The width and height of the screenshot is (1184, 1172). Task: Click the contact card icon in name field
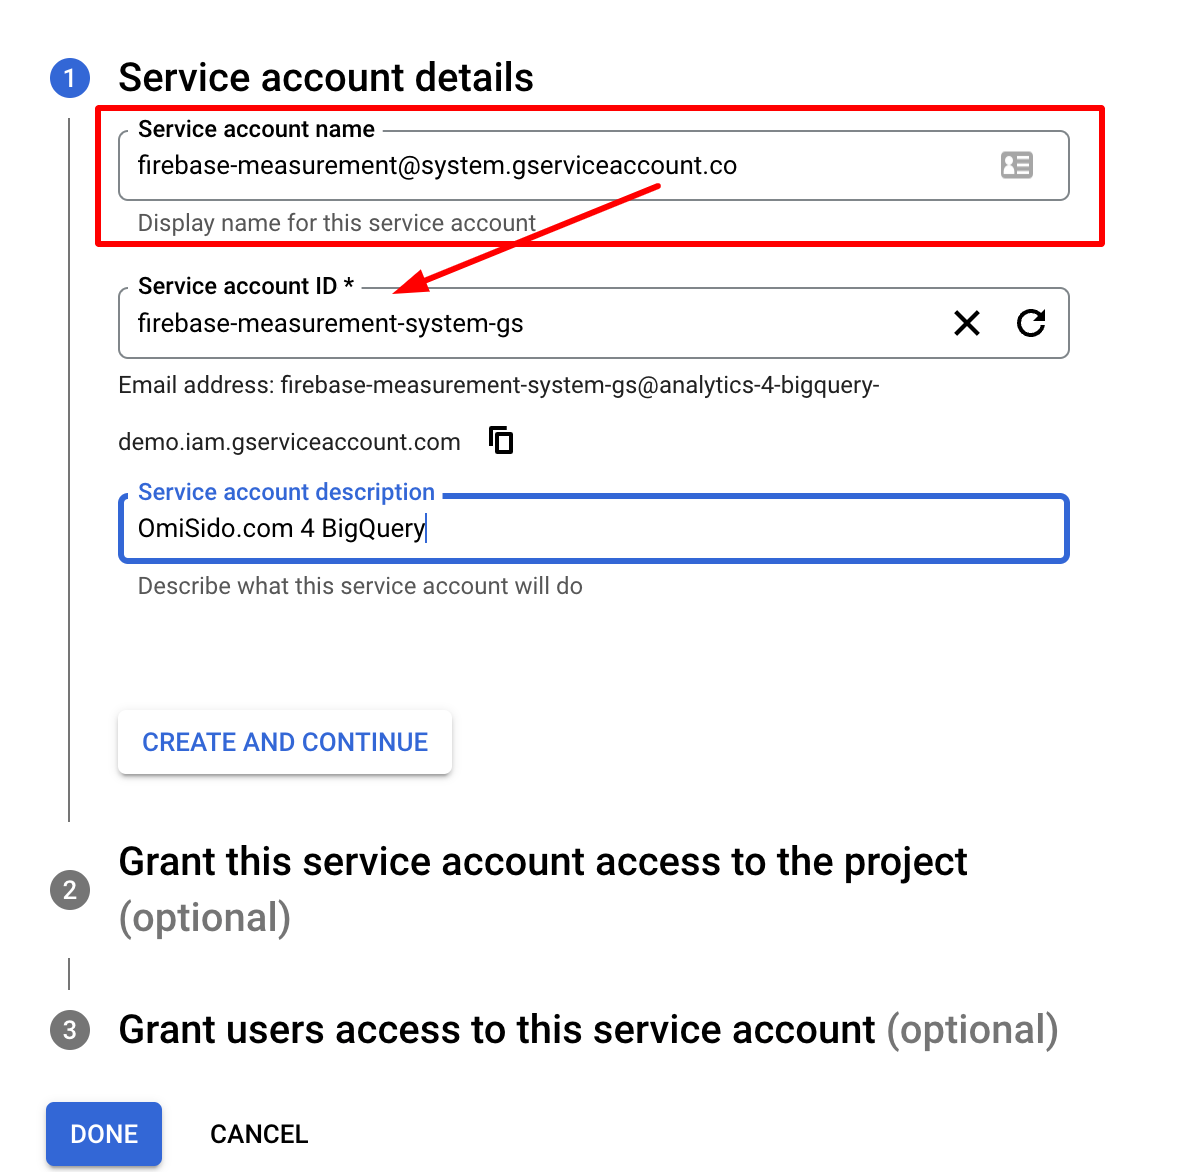point(1016,165)
